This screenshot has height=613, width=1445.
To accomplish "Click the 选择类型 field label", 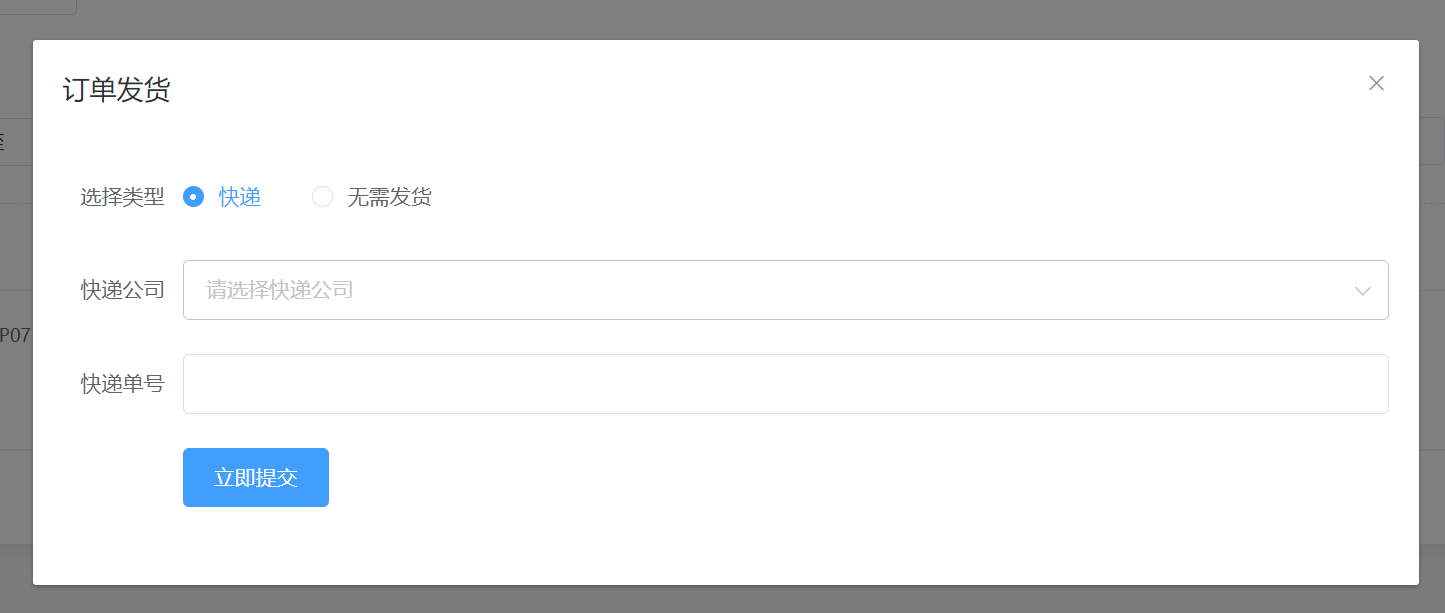I will pyautogui.click(x=122, y=197).
